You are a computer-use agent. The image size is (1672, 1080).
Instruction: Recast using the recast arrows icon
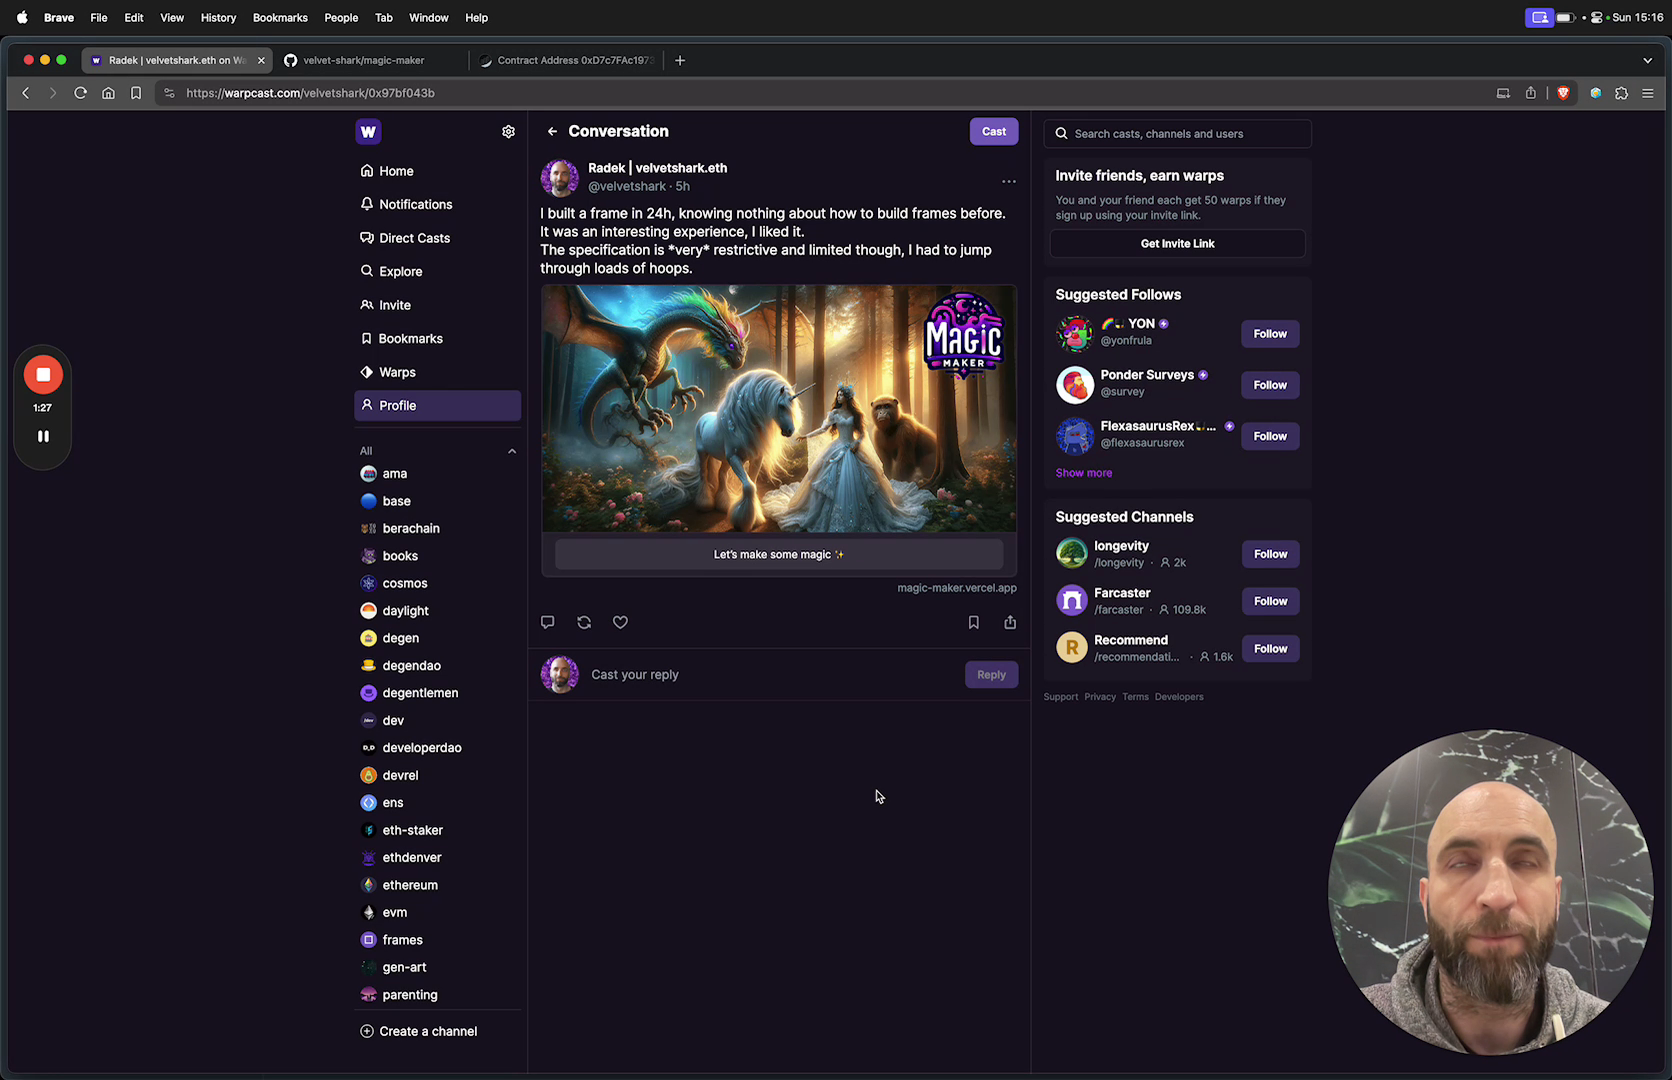584,622
